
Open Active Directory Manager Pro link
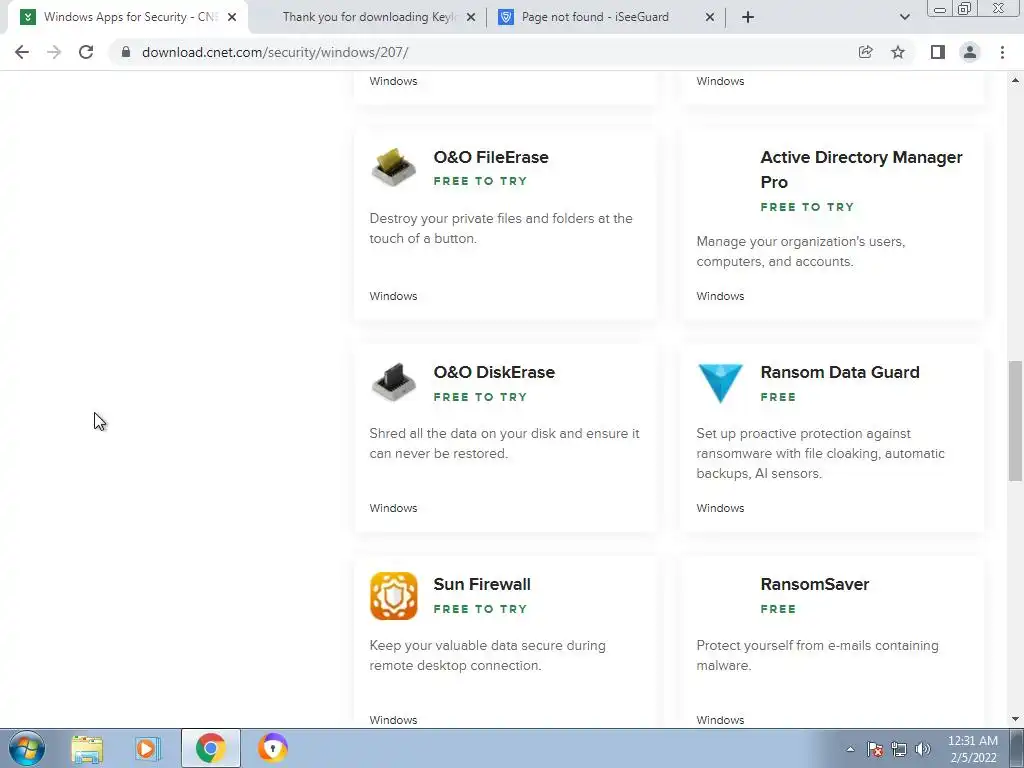pos(861,170)
